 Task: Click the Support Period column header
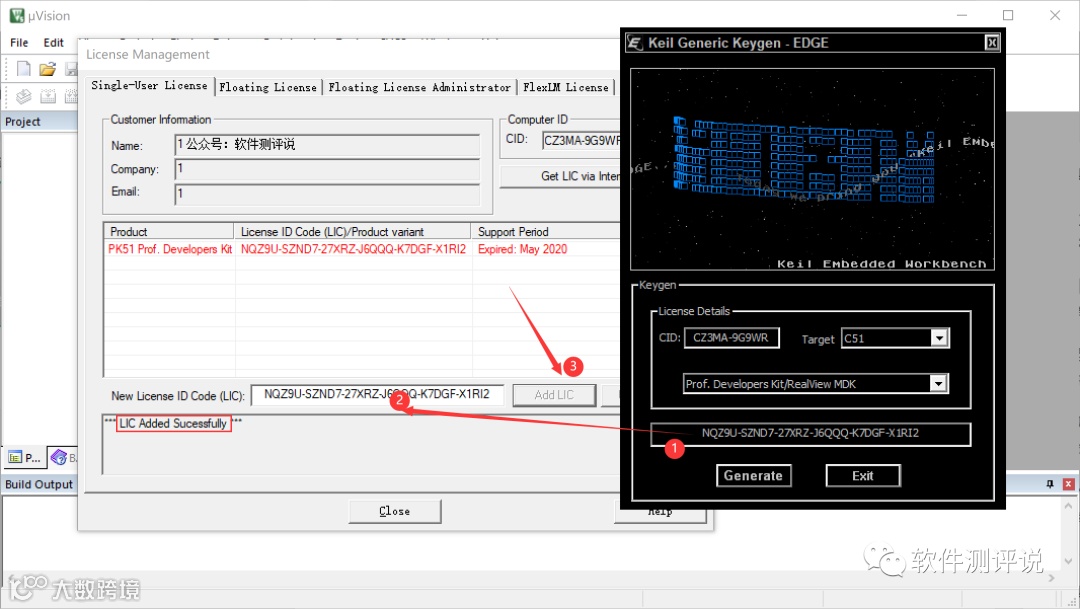pyautogui.click(x=546, y=231)
